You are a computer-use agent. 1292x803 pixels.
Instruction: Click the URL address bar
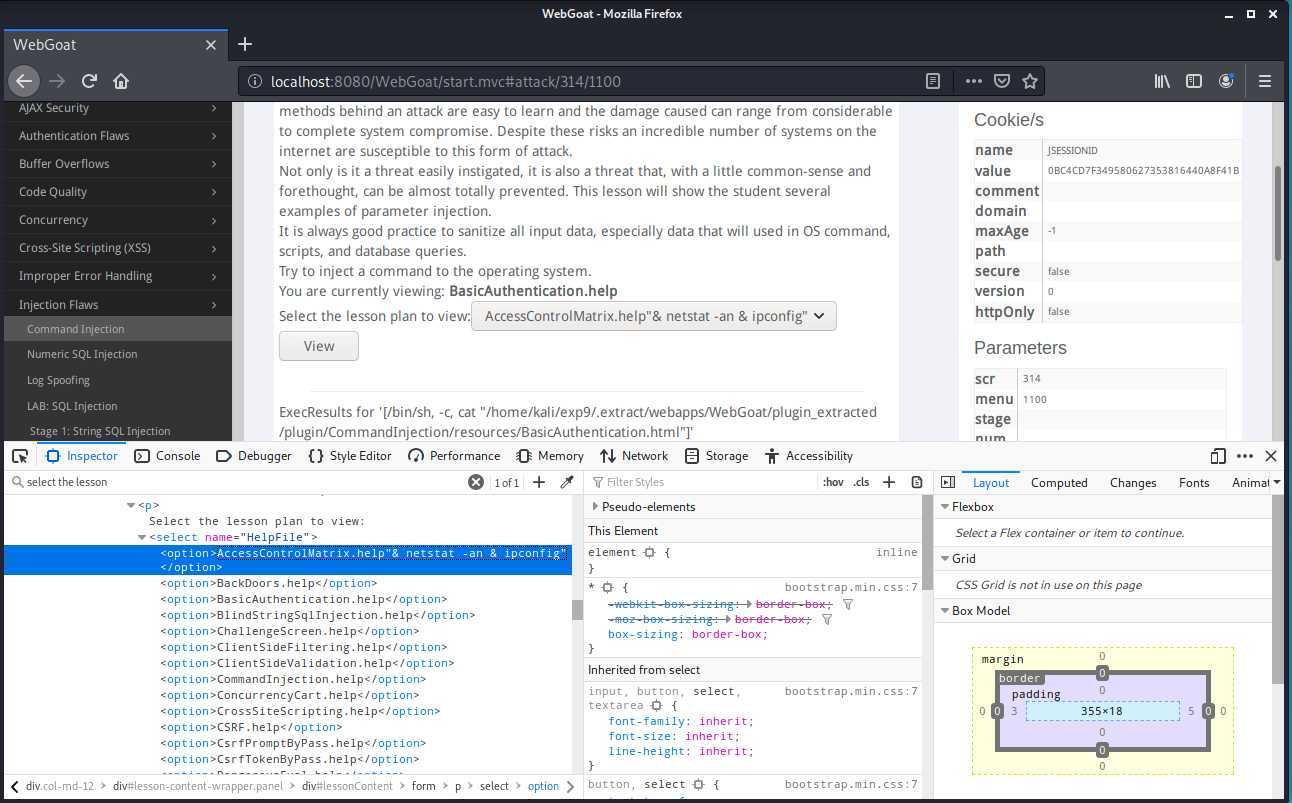[590, 81]
